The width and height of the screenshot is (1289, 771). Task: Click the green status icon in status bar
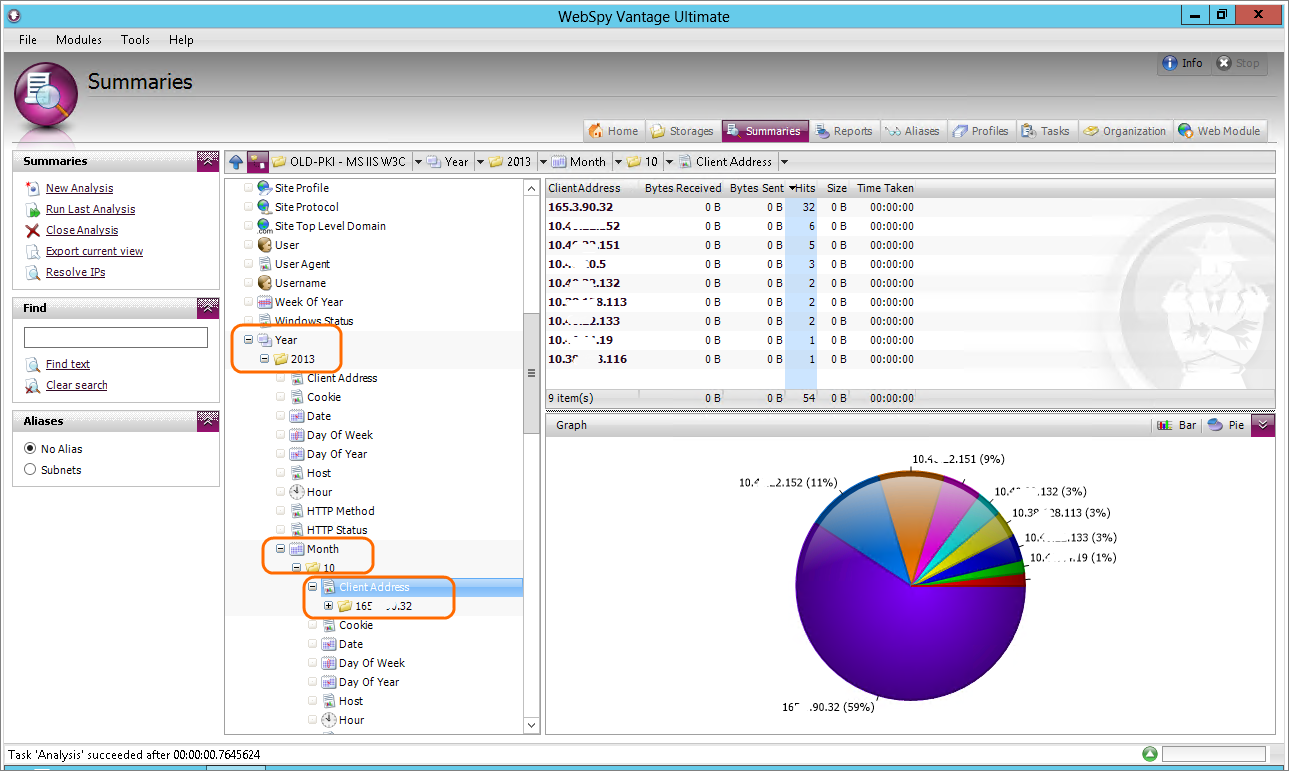pos(1150,754)
